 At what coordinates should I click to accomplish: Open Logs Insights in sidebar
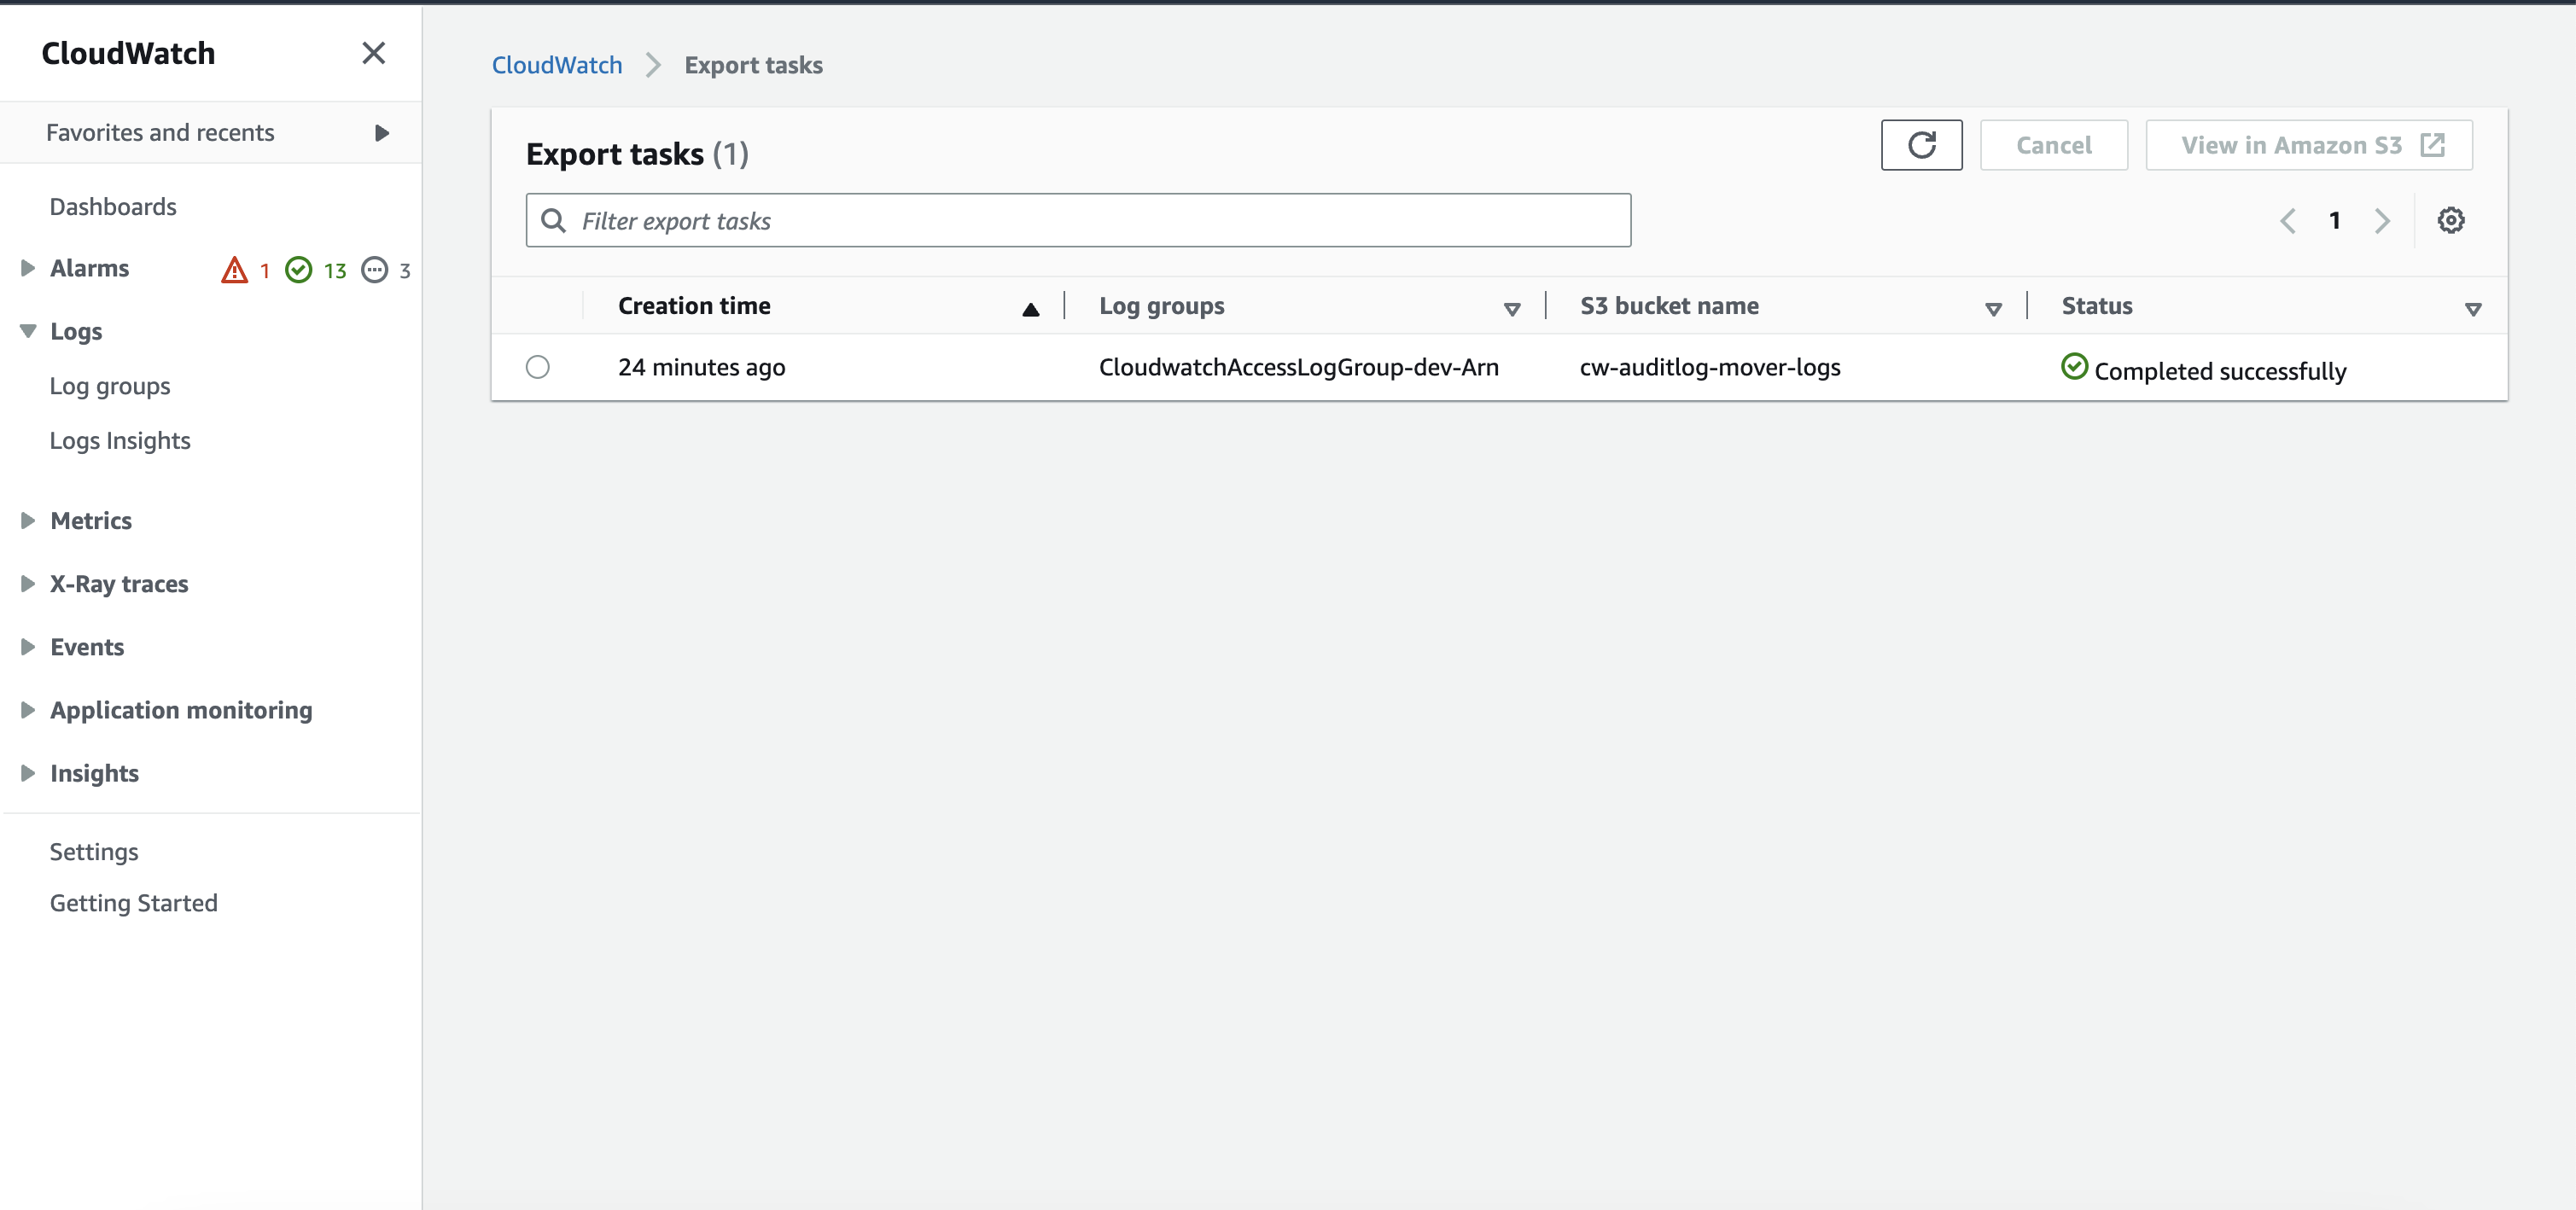pyautogui.click(x=120, y=441)
